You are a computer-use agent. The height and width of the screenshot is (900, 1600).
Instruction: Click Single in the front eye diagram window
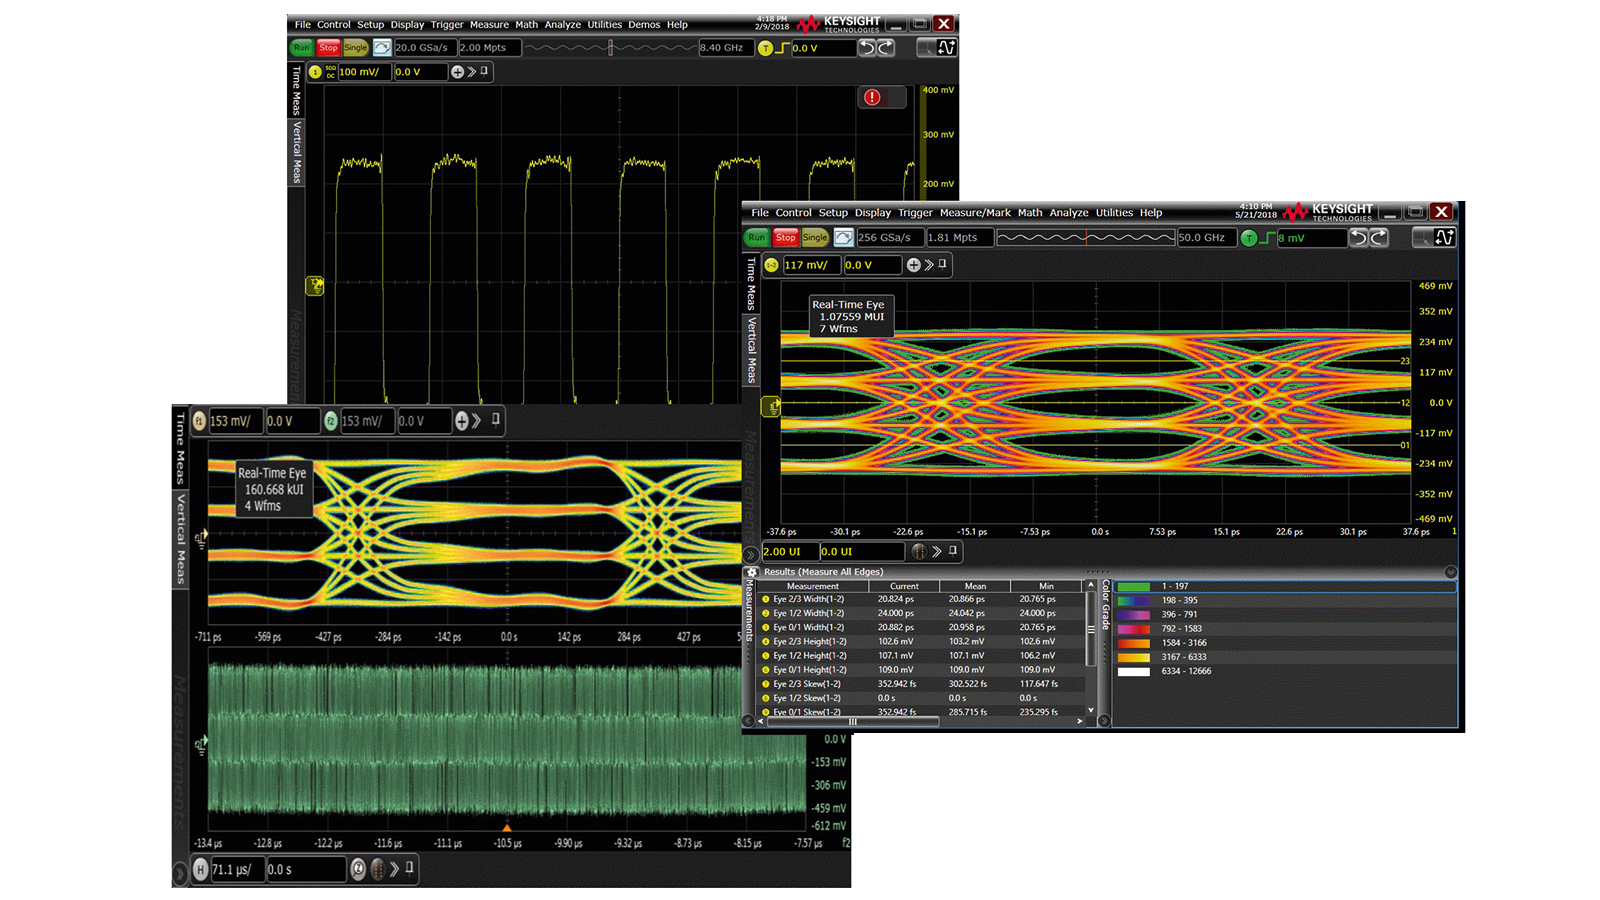[815, 237]
